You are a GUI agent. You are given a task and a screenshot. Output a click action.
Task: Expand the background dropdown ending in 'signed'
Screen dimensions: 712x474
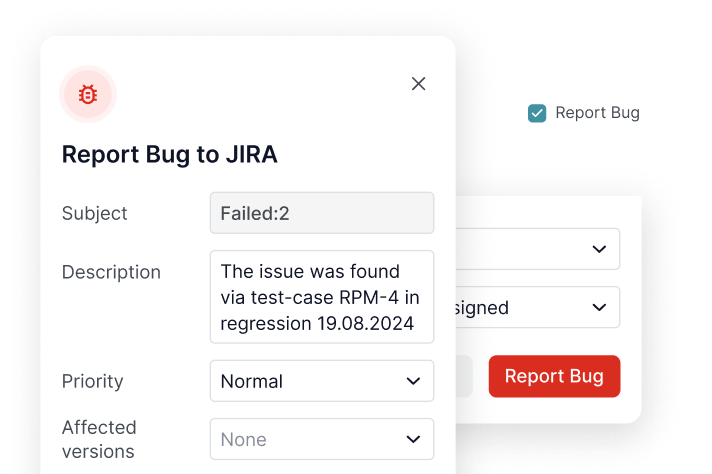(538, 307)
